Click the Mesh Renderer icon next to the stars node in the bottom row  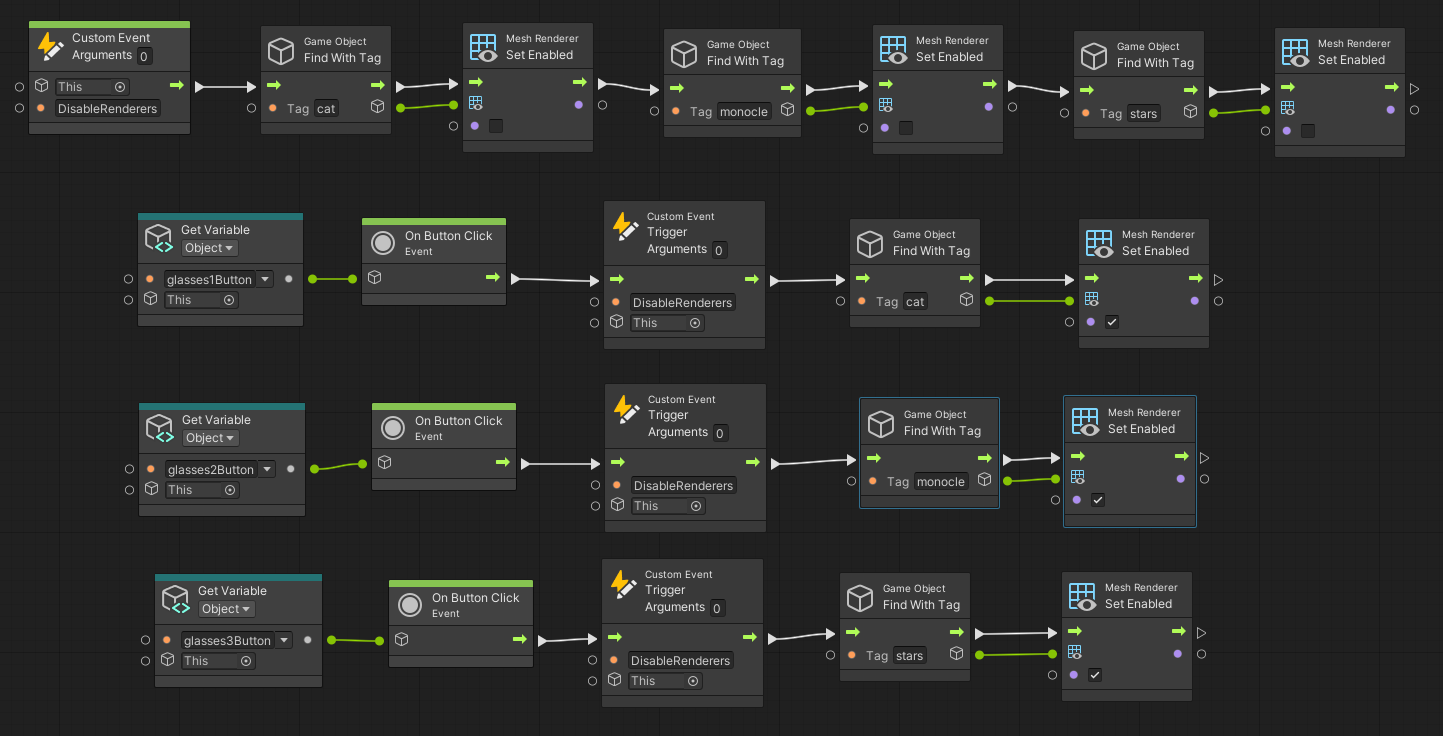click(1082, 596)
